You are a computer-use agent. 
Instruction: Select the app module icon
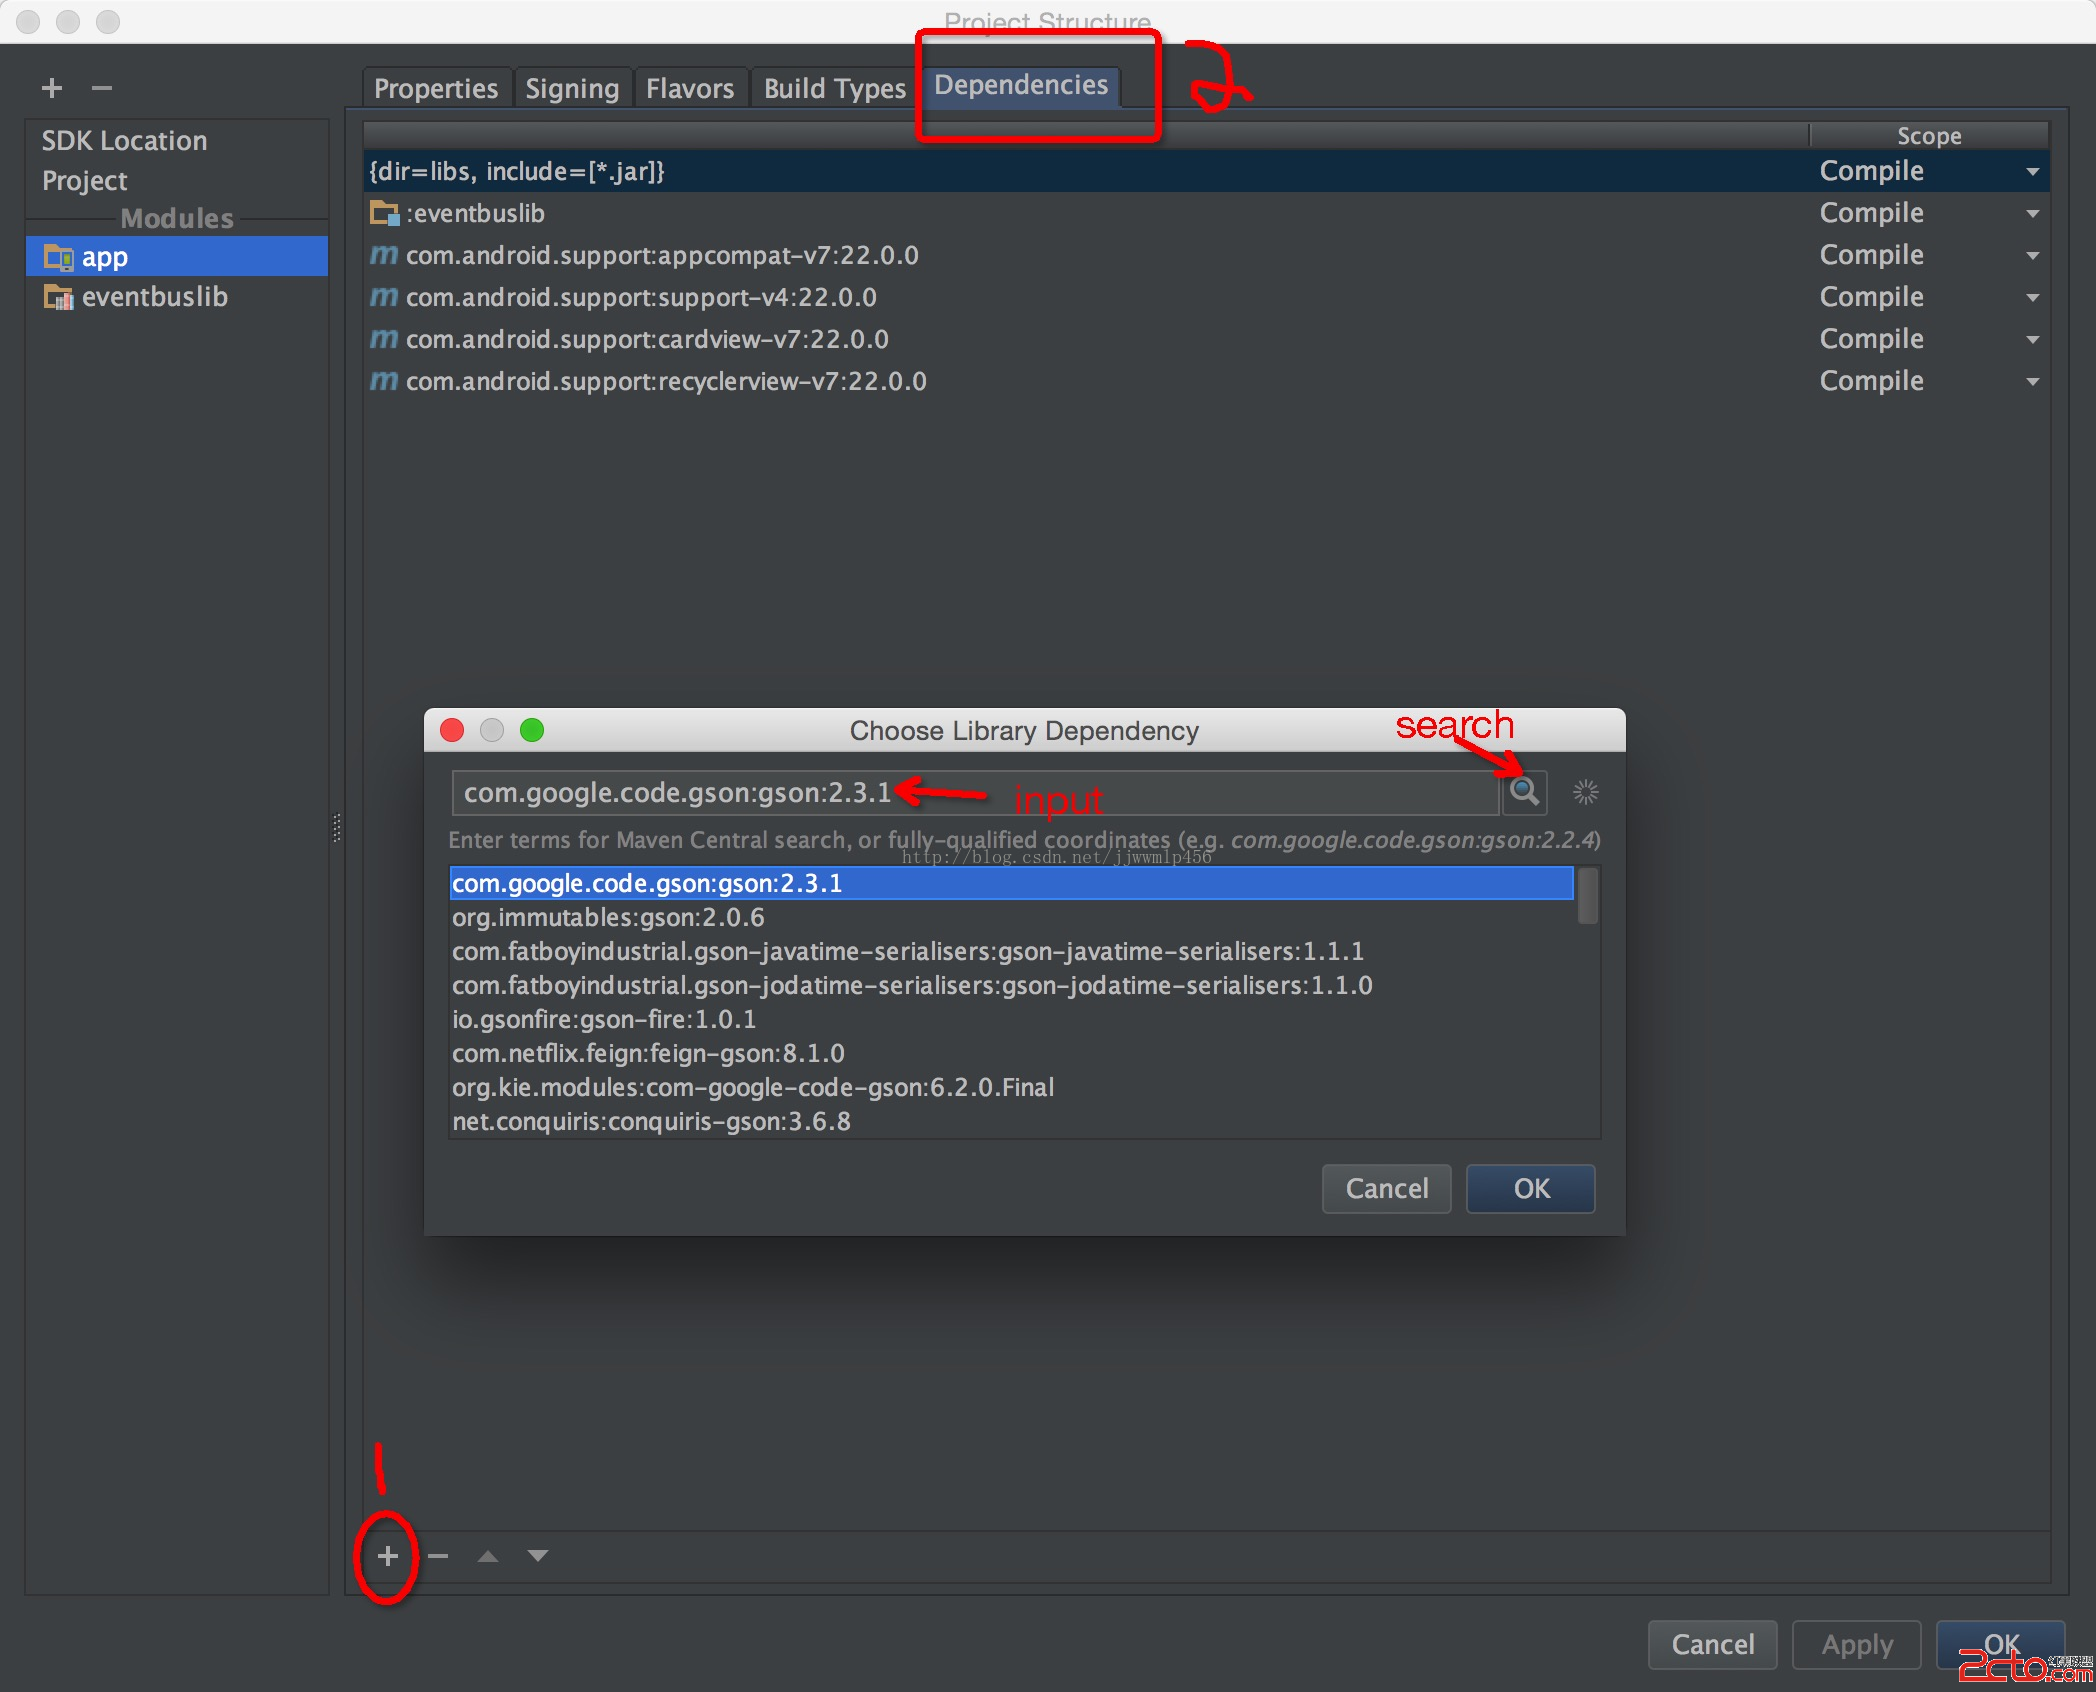tap(58, 257)
